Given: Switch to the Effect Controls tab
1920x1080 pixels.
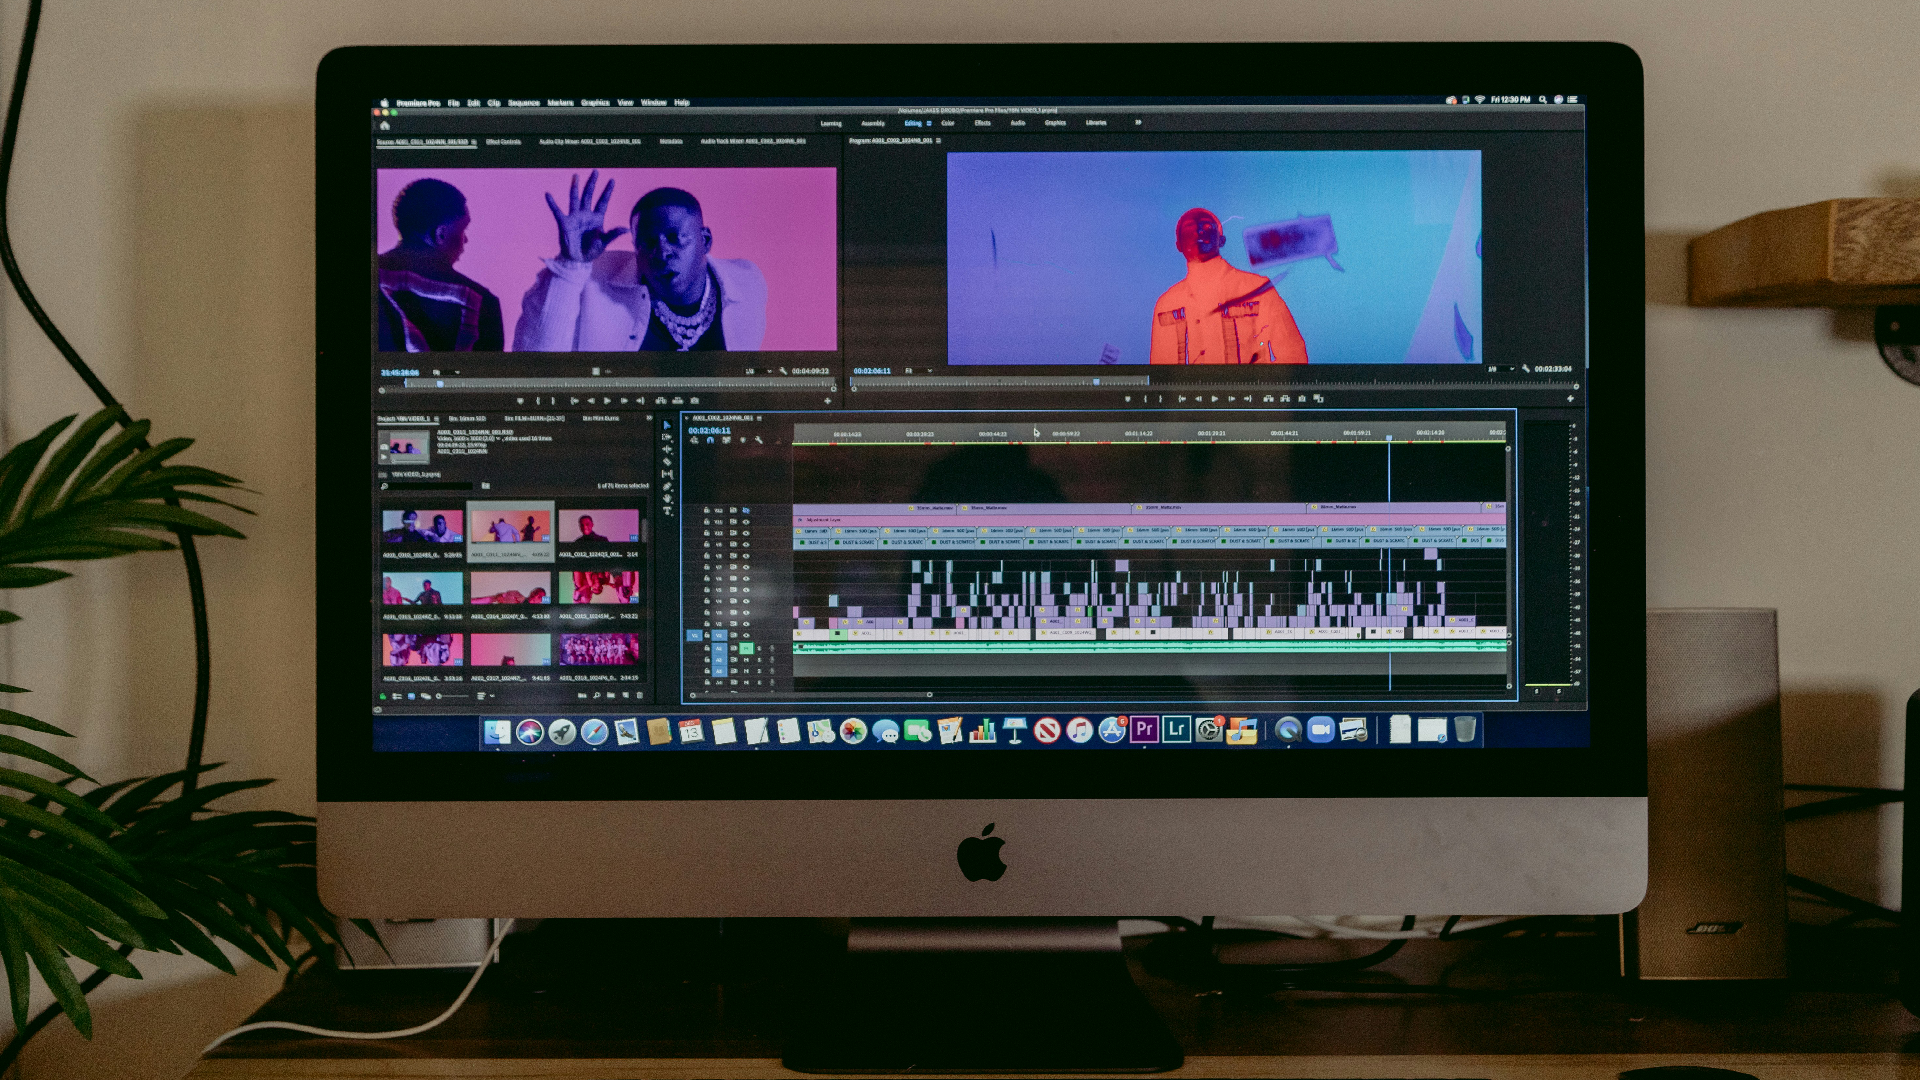Looking at the screenshot, I should tap(503, 142).
